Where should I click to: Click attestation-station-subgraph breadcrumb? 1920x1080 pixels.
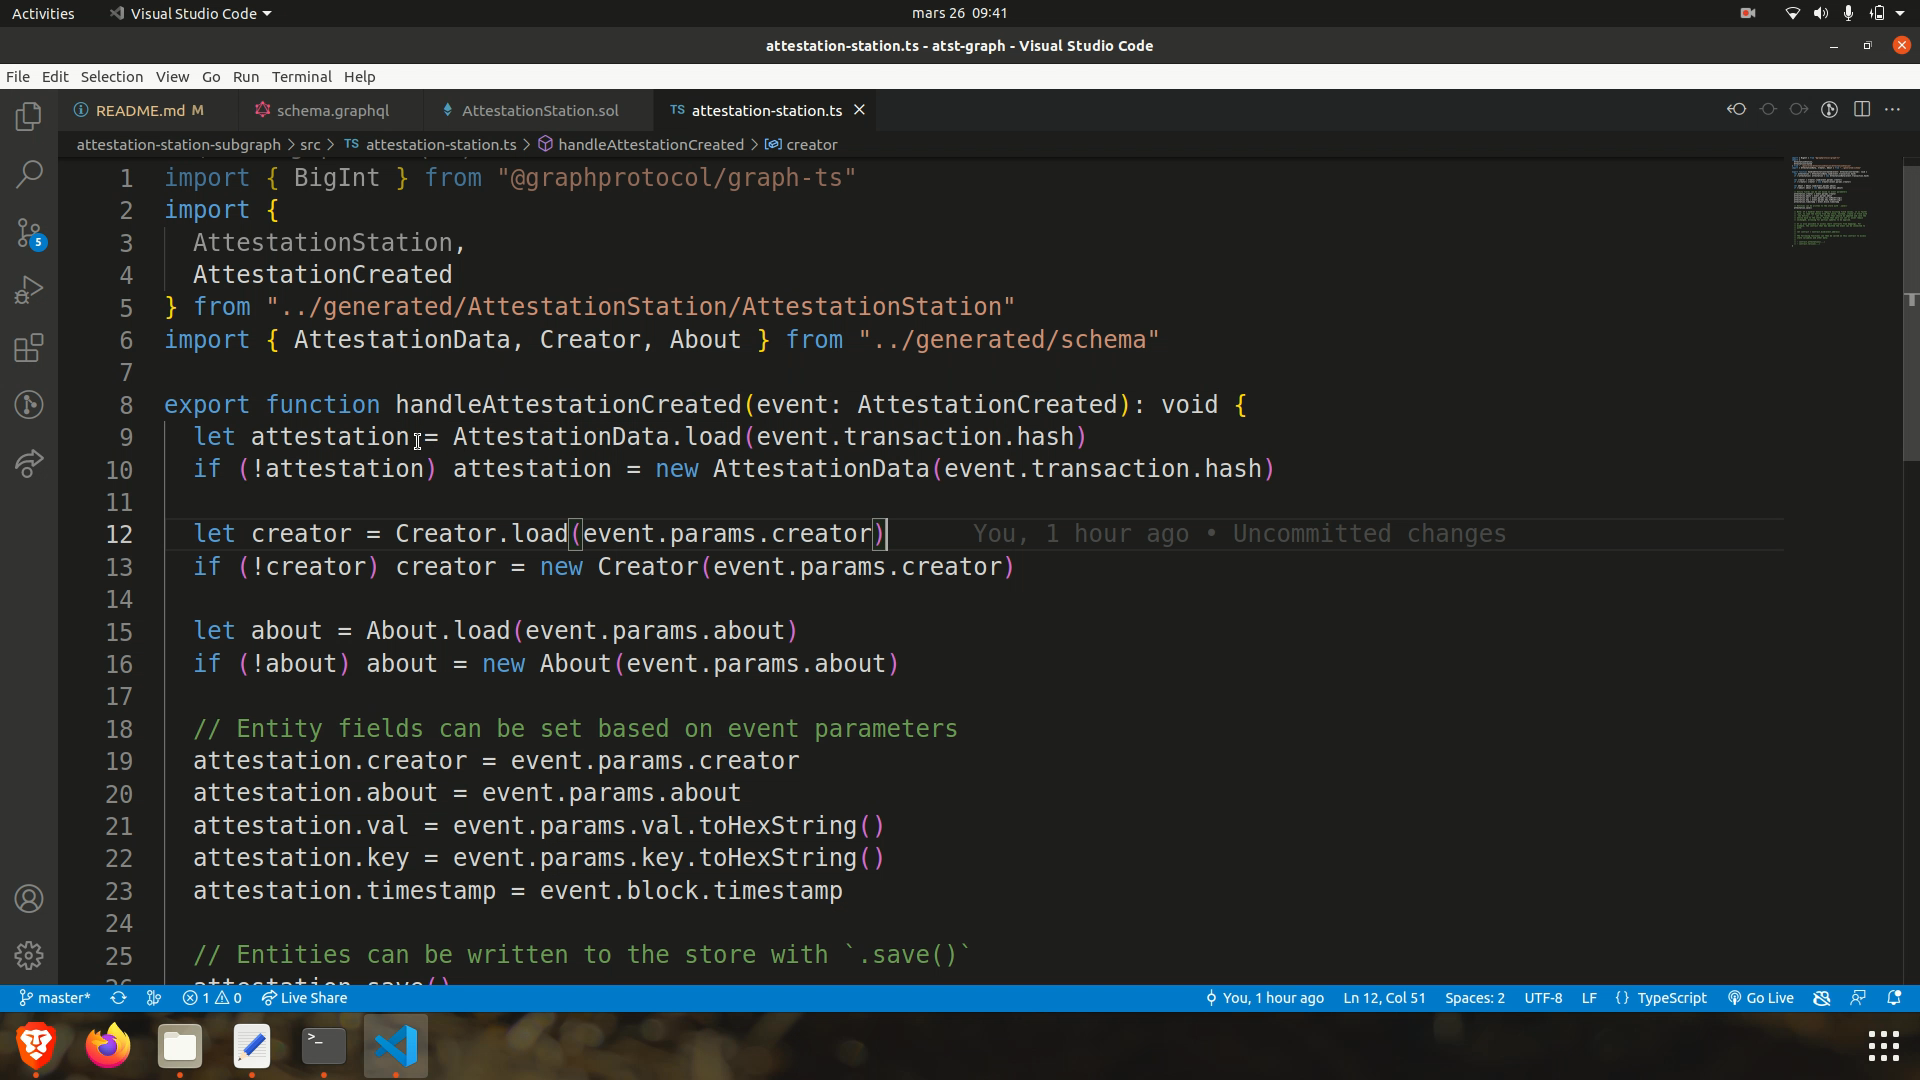179,145
